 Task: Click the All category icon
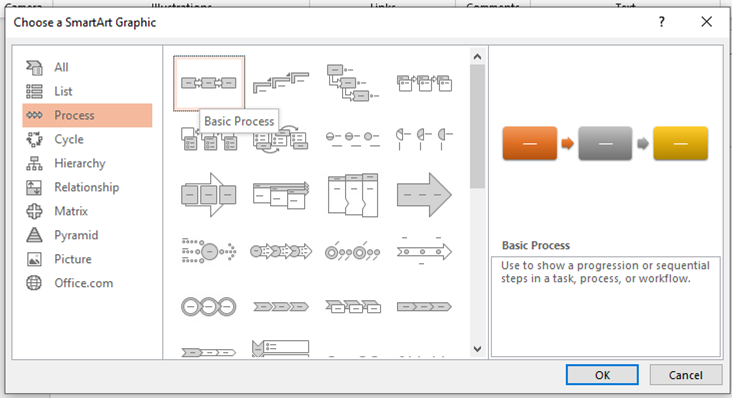pos(34,67)
